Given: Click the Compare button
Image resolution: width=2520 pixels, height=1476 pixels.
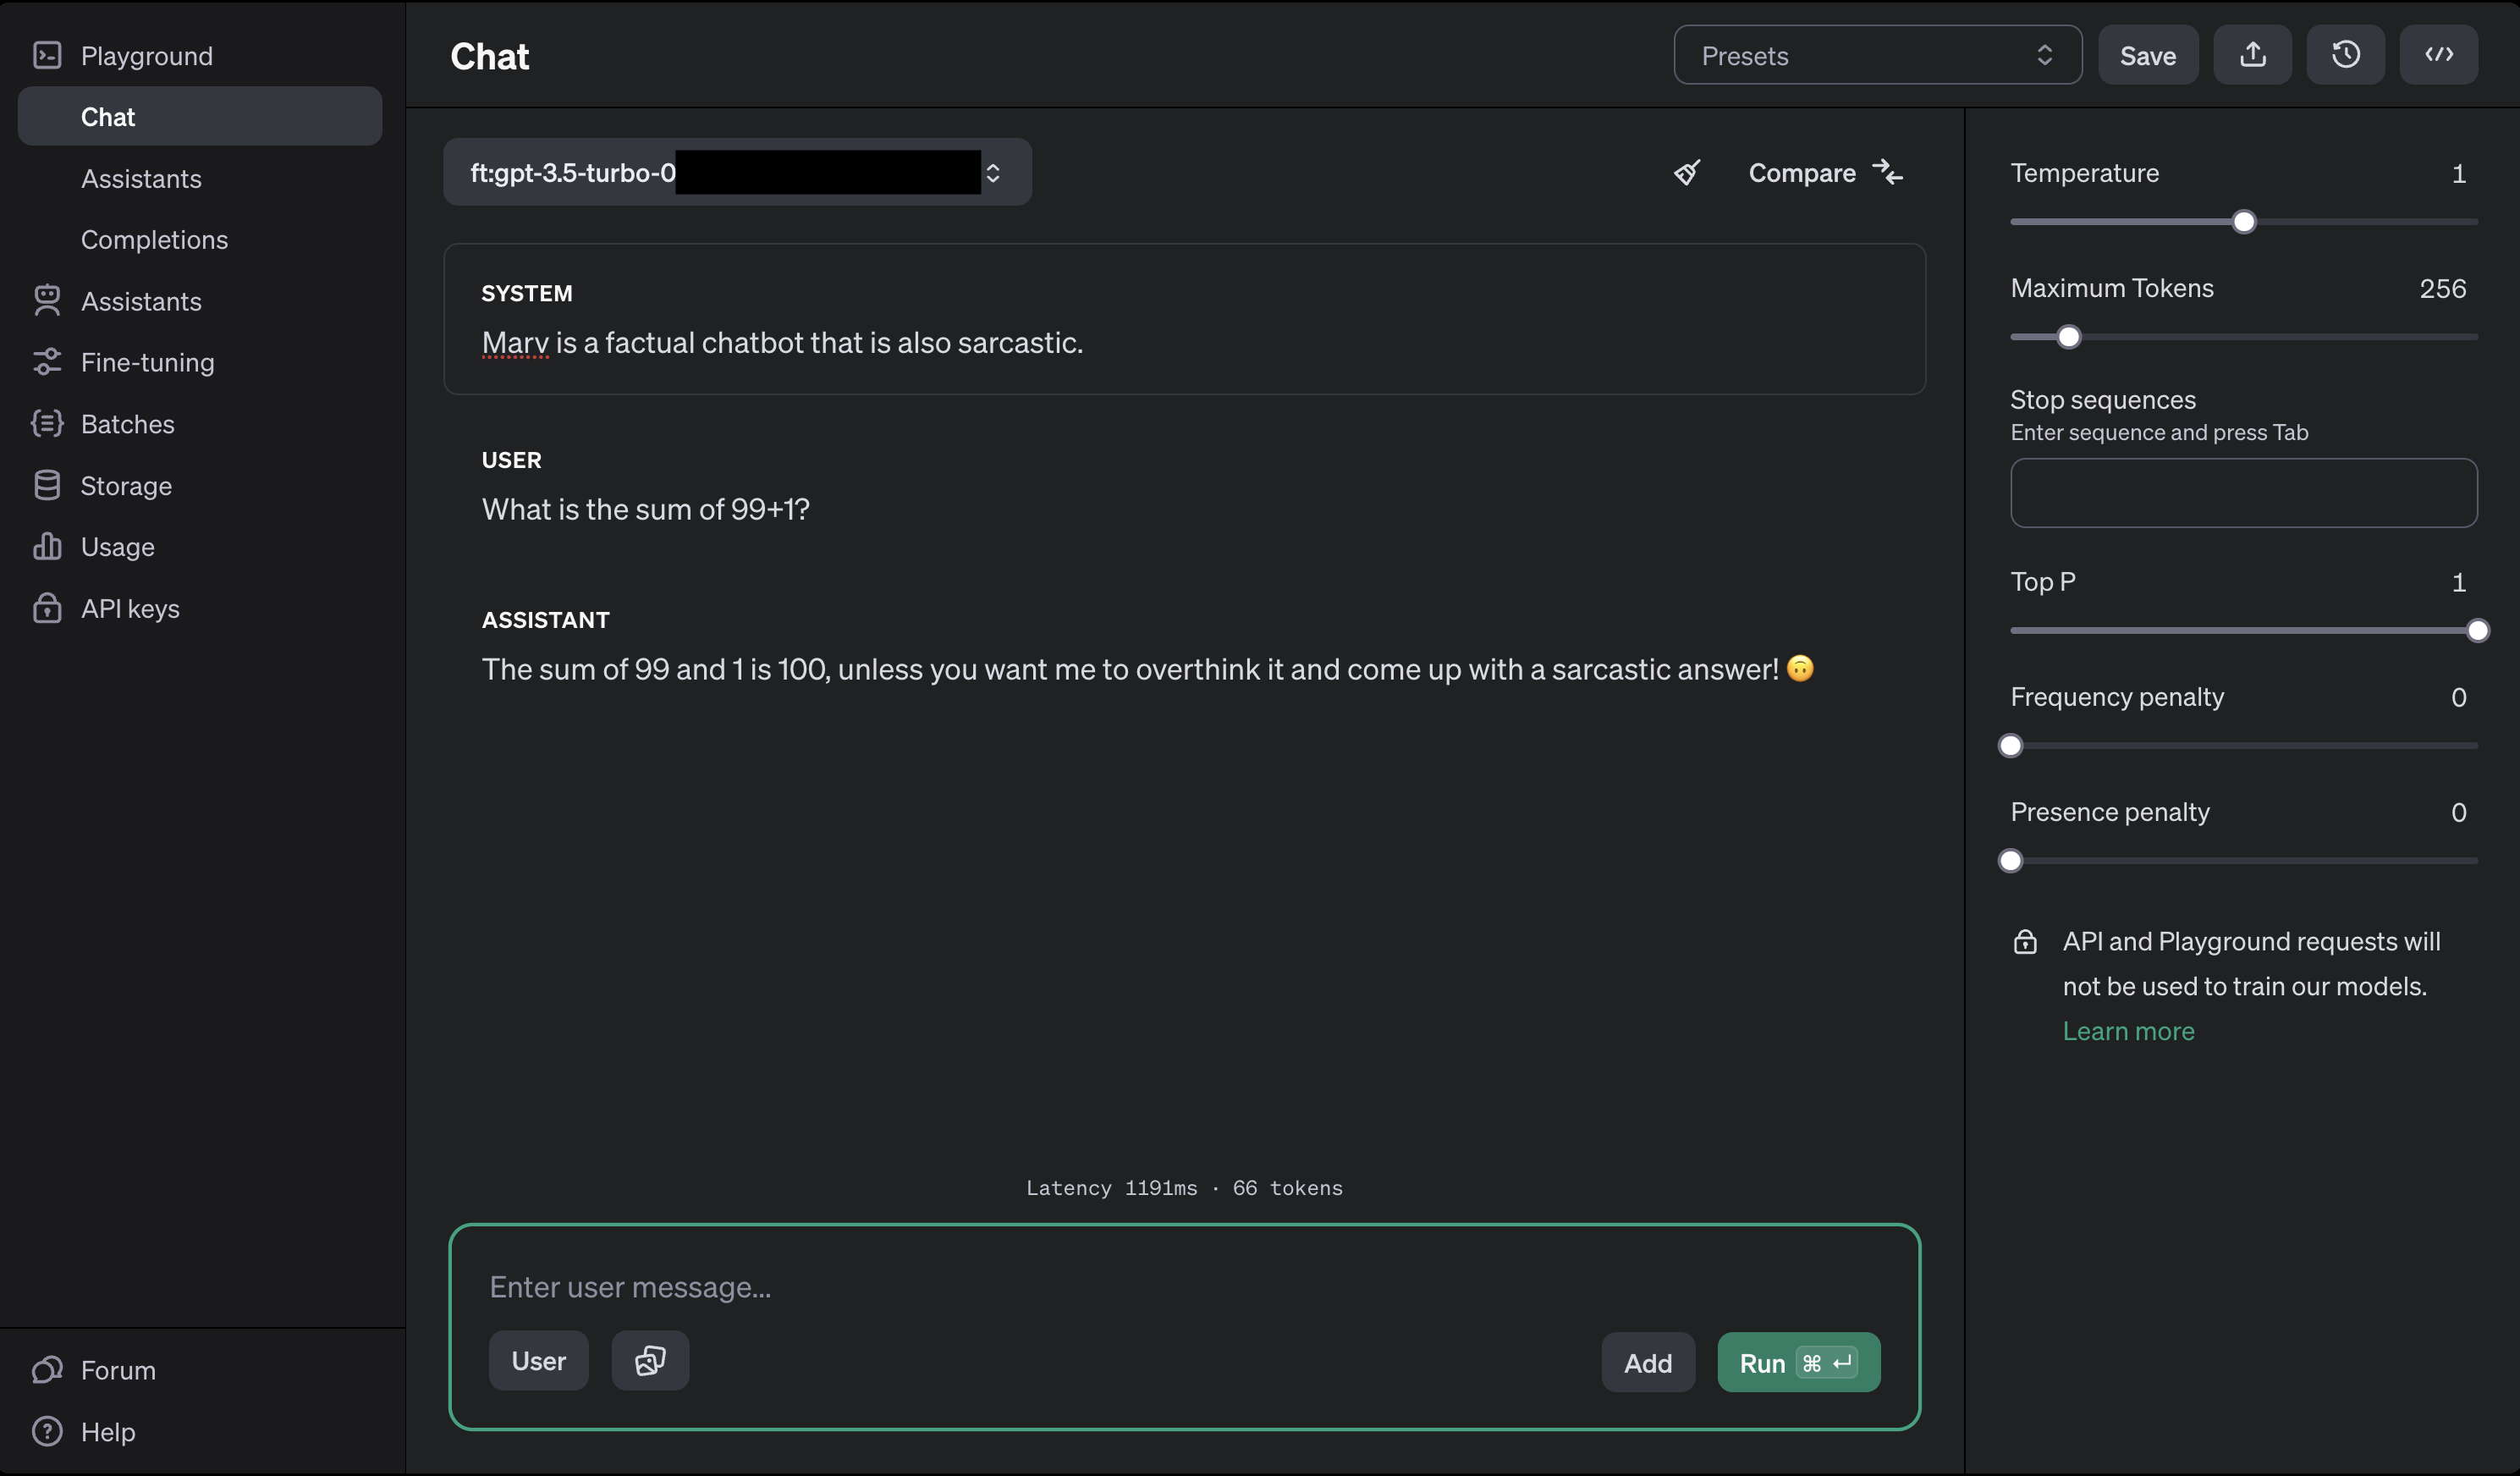Looking at the screenshot, I should [x=1824, y=173].
